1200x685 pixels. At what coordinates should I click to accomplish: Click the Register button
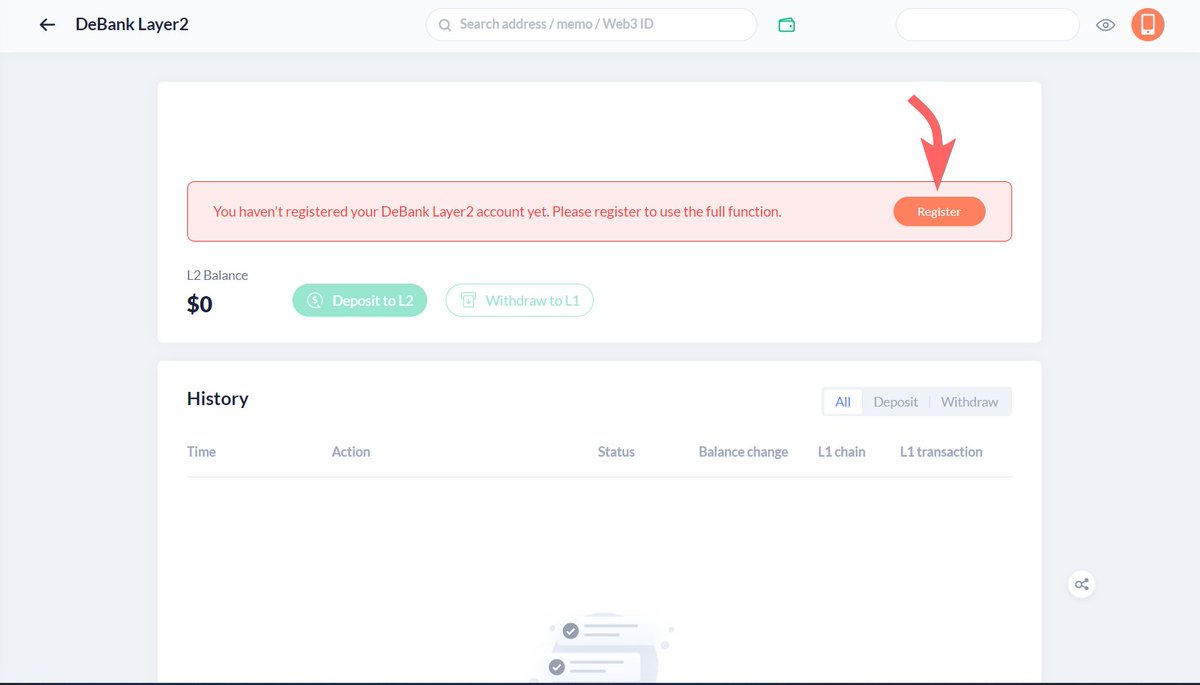pyautogui.click(x=939, y=211)
